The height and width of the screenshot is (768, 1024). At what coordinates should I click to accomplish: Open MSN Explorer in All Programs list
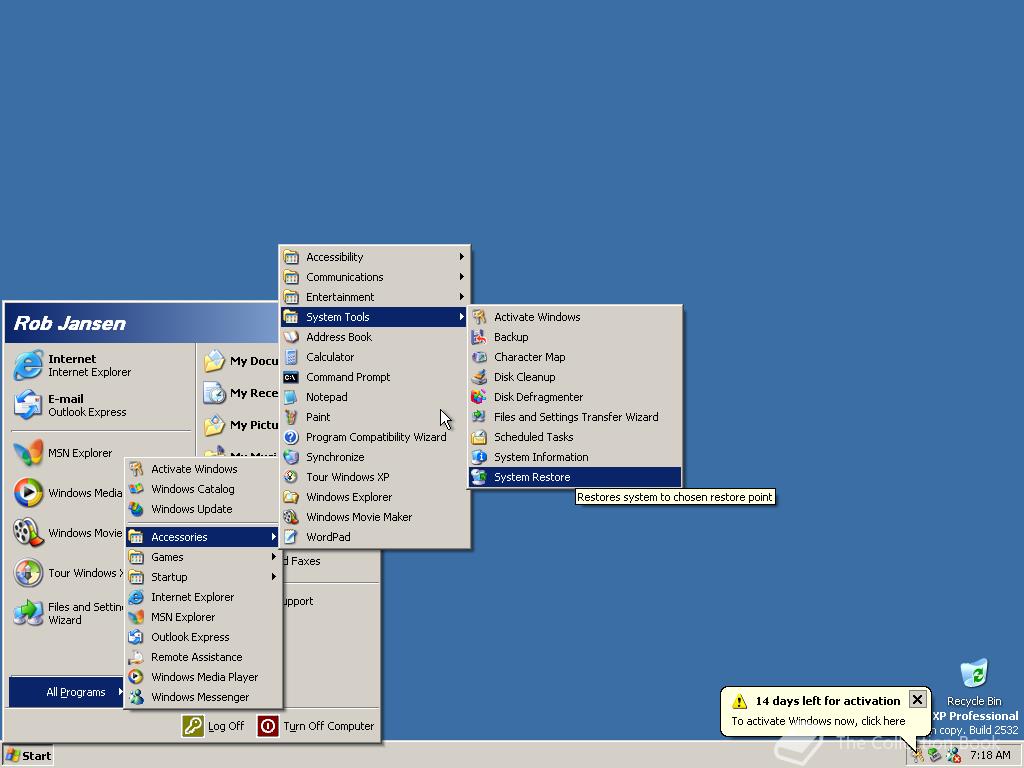pos(203,617)
